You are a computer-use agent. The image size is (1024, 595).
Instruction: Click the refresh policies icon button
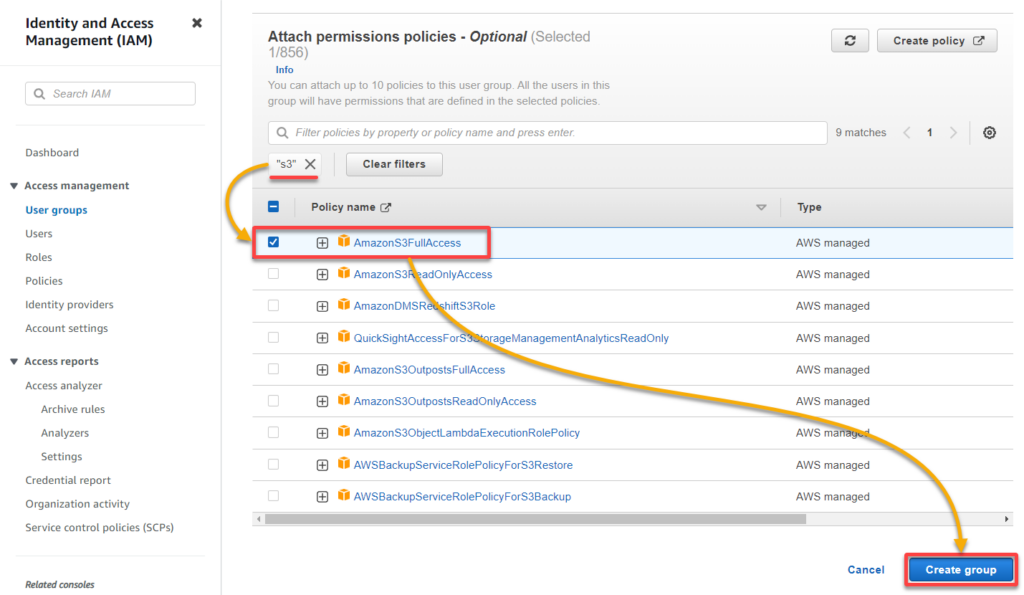(x=850, y=40)
